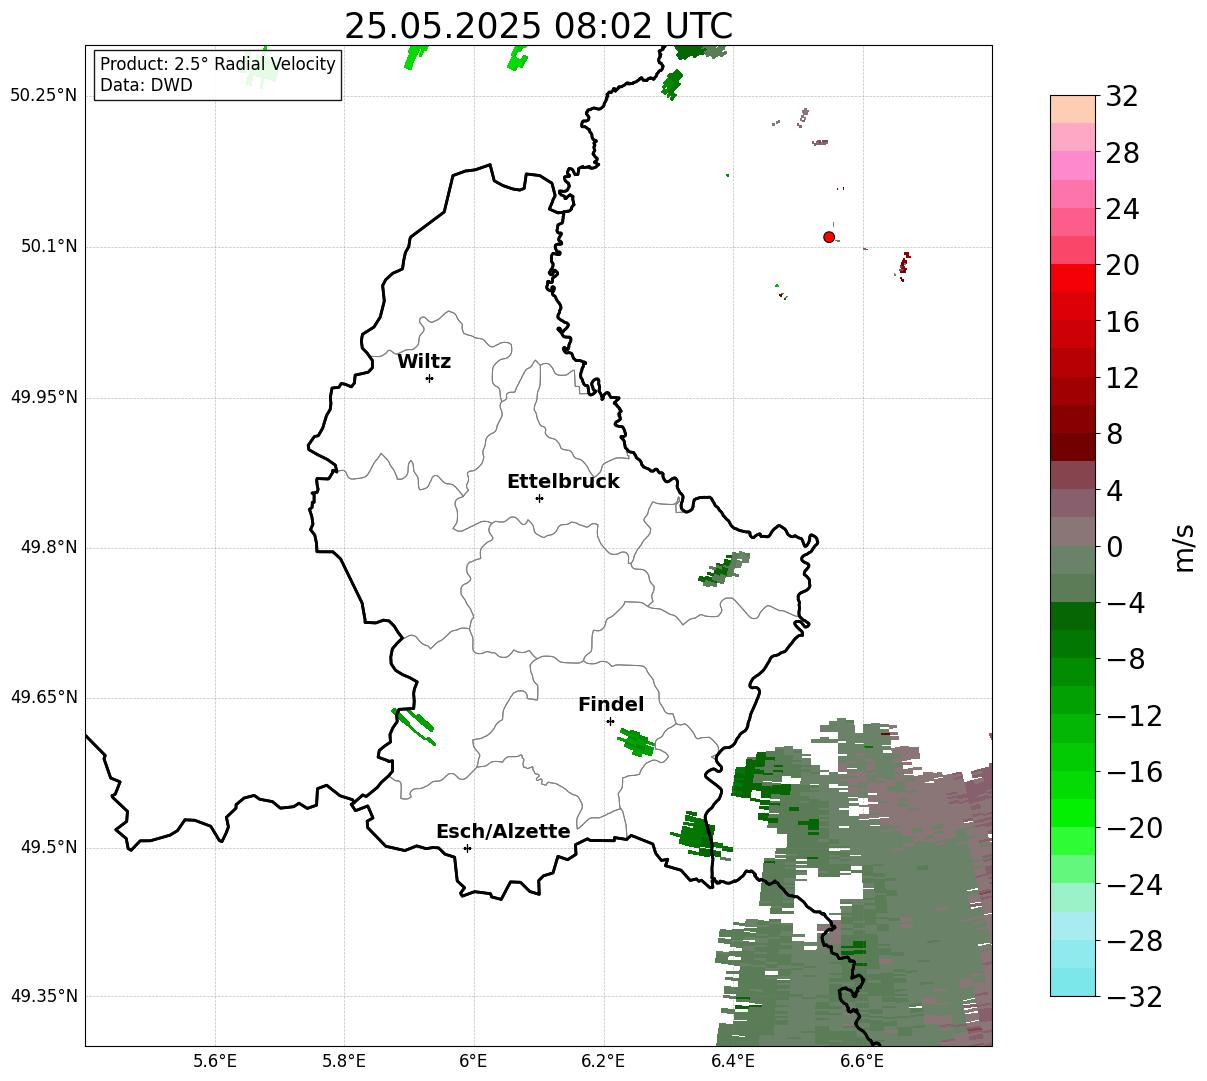This screenshot has width=1207, height=1081.
Task: Click the 50.1°N latitude tick label
Action: tap(49, 246)
